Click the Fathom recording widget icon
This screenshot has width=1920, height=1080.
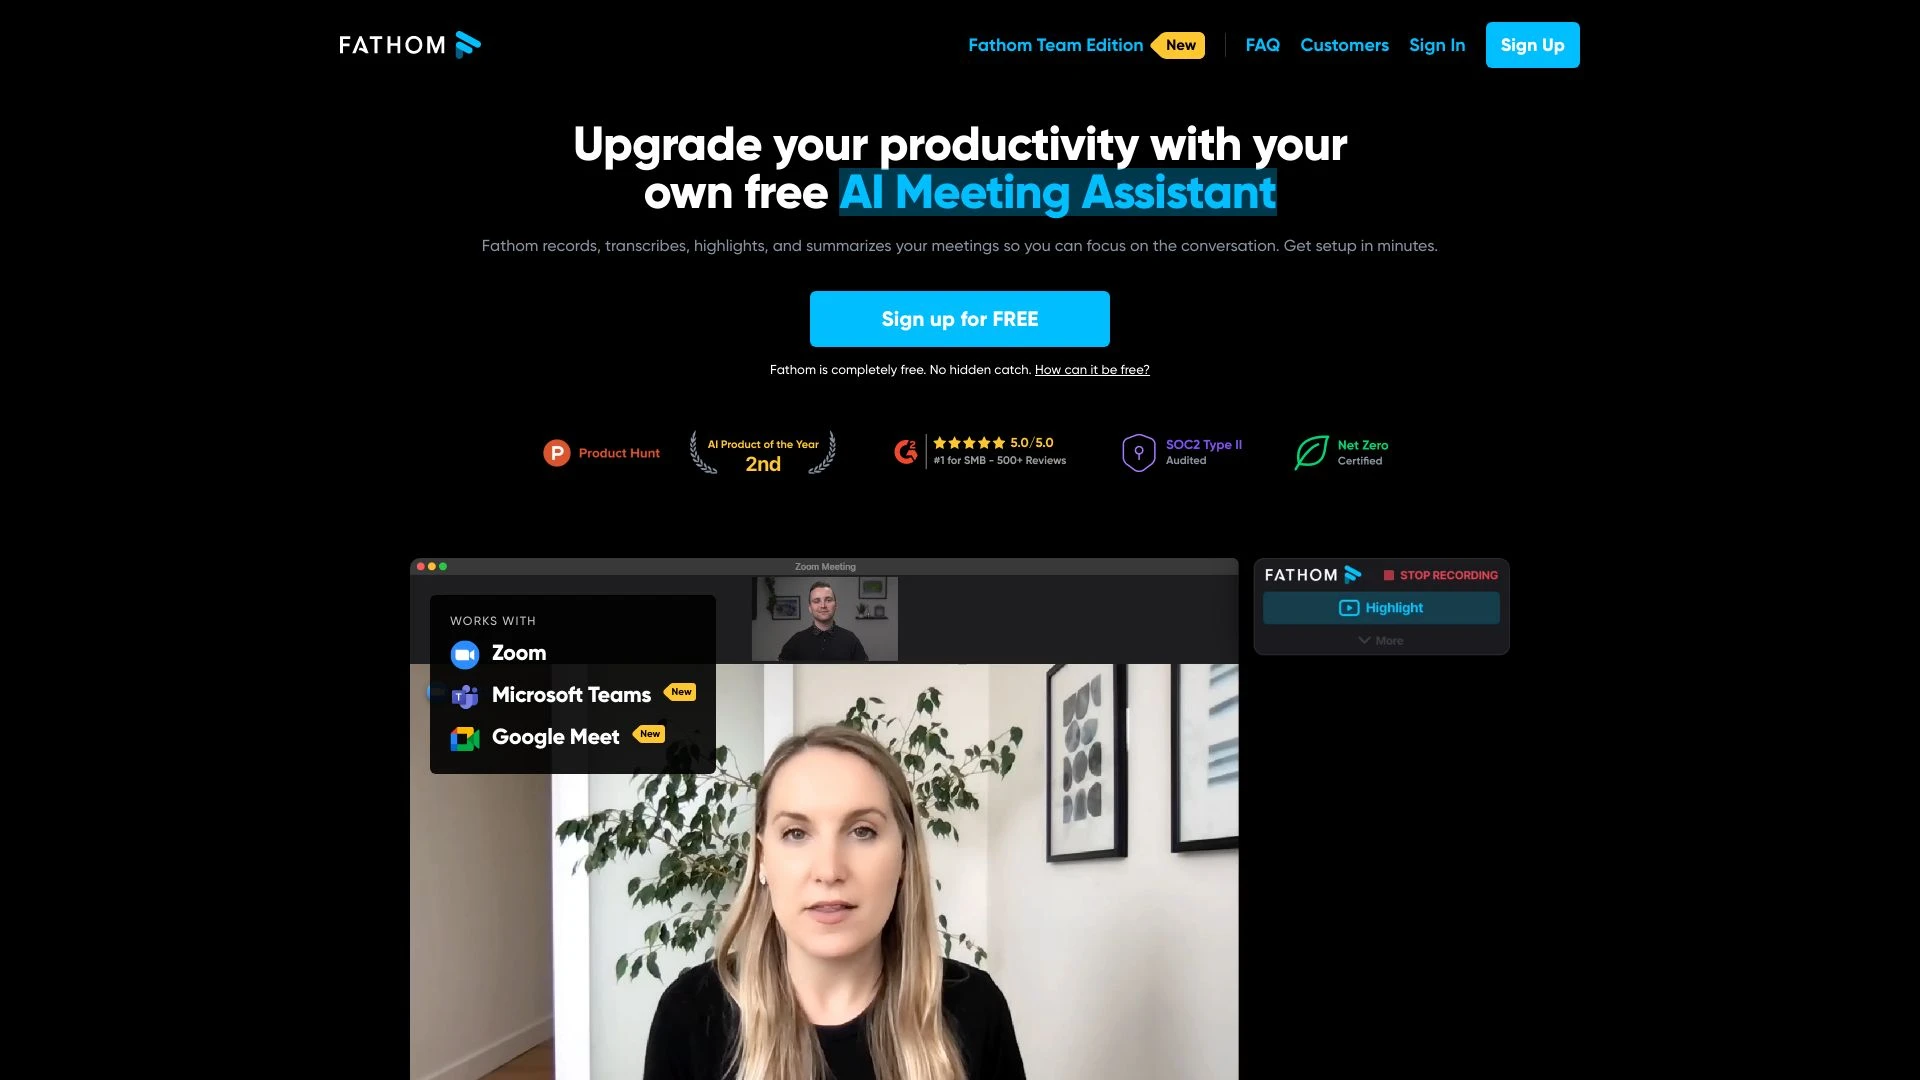[x=1354, y=575]
